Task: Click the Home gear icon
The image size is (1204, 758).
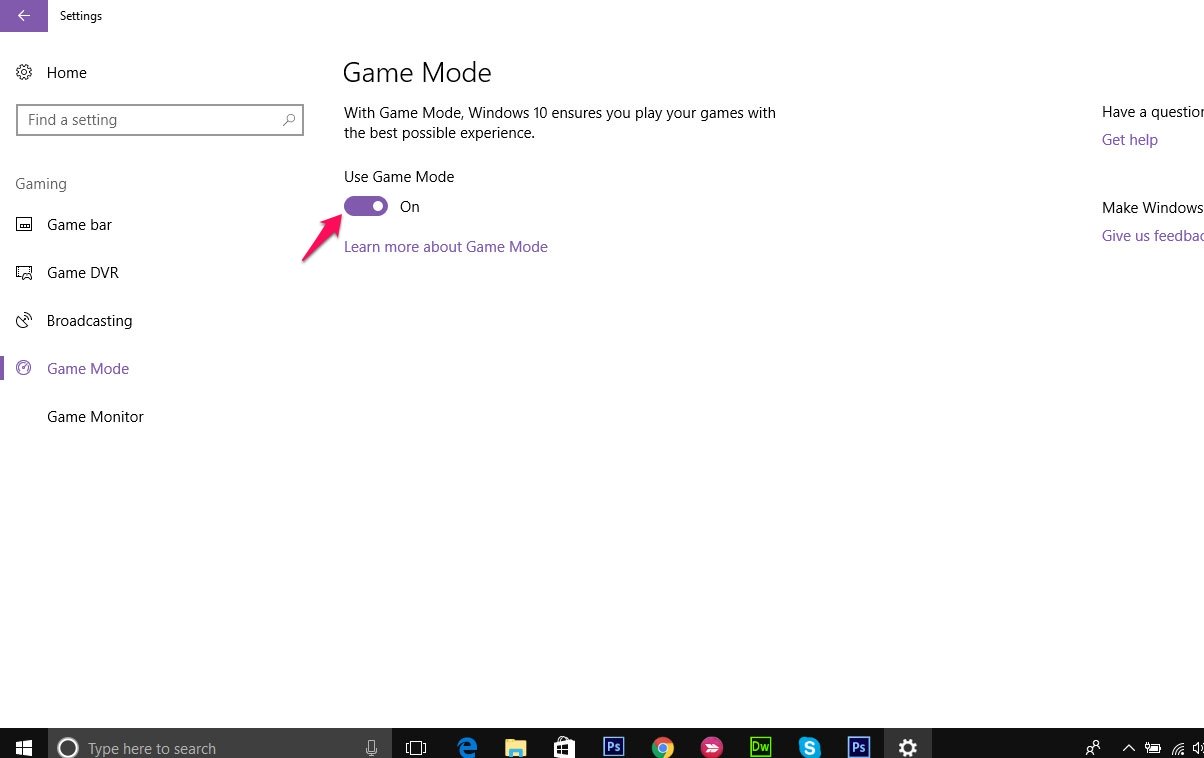Action: [24, 73]
